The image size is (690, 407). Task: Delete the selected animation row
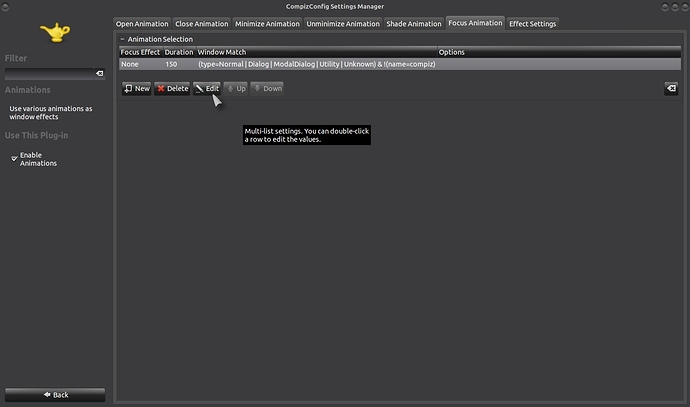[172, 88]
